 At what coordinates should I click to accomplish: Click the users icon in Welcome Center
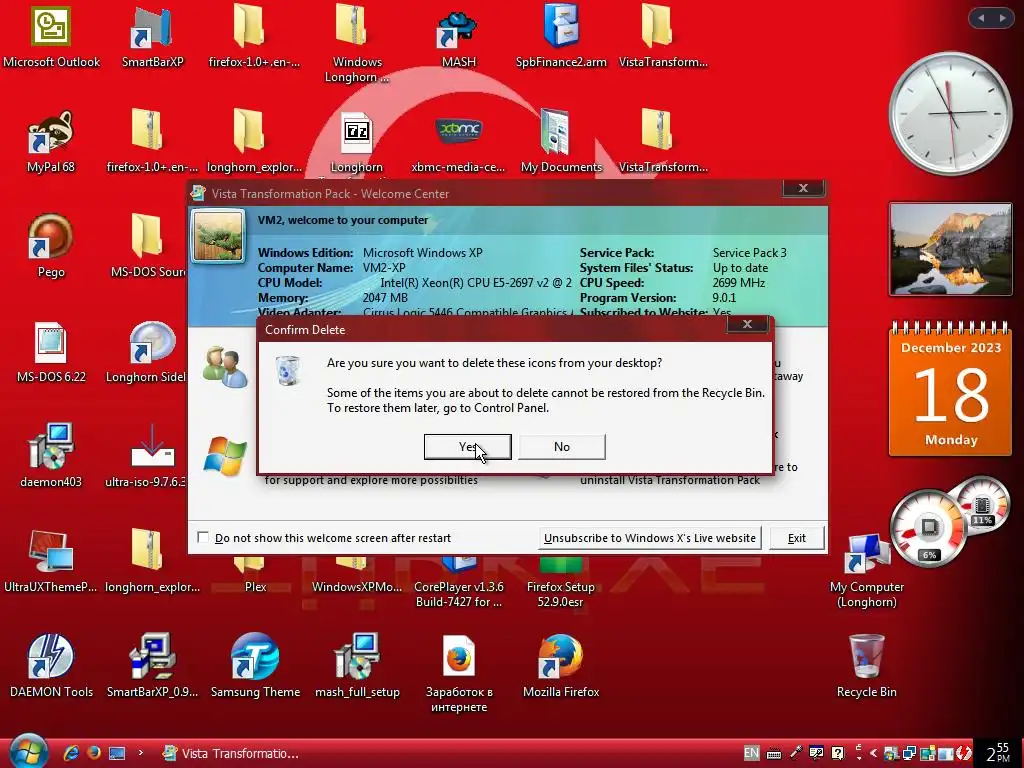coord(225,367)
